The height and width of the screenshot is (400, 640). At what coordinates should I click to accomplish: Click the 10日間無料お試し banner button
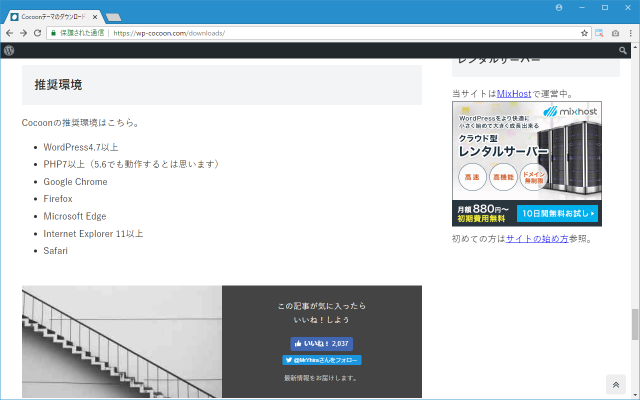pyautogui.click(x=557, y=213)
